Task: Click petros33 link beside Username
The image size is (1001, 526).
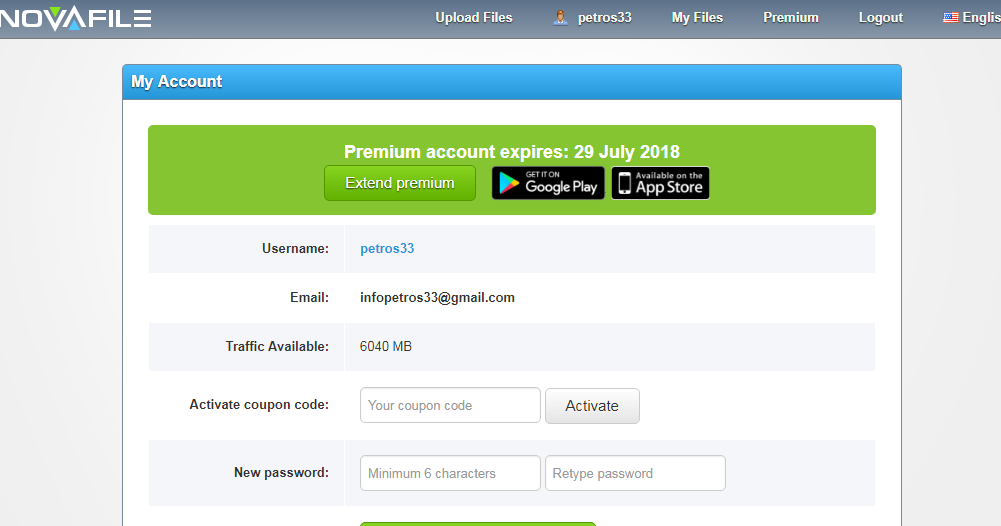Action: tap(387, 249)
